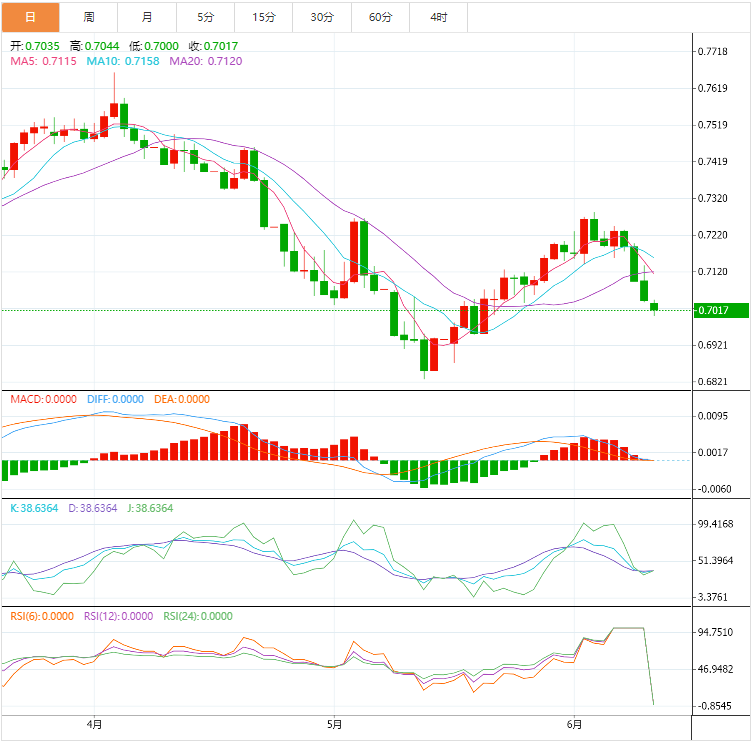Click the closing price 收:0.7017 value

(213, 46)
